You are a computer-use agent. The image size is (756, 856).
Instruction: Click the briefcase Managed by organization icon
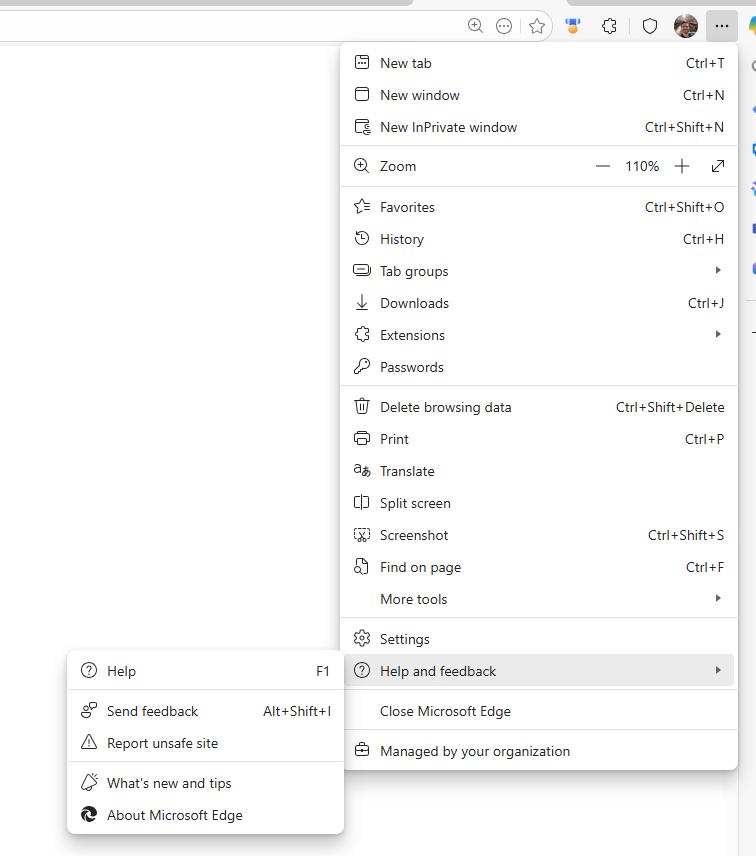362,750
